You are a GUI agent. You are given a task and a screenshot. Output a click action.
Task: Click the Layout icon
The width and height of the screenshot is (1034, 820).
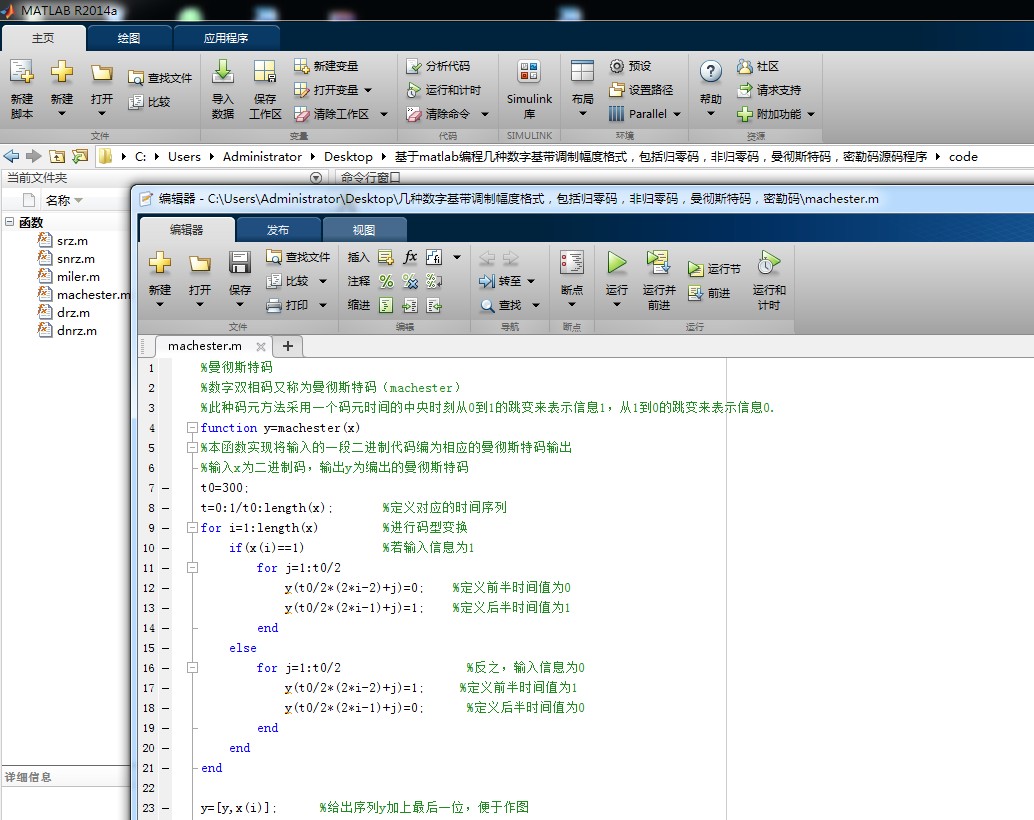(582, 72)
